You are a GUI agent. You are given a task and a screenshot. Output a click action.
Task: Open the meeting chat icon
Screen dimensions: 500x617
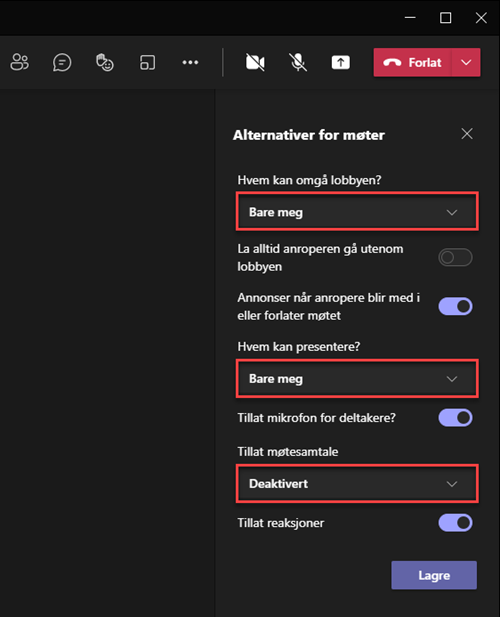(x=62, y=62)
